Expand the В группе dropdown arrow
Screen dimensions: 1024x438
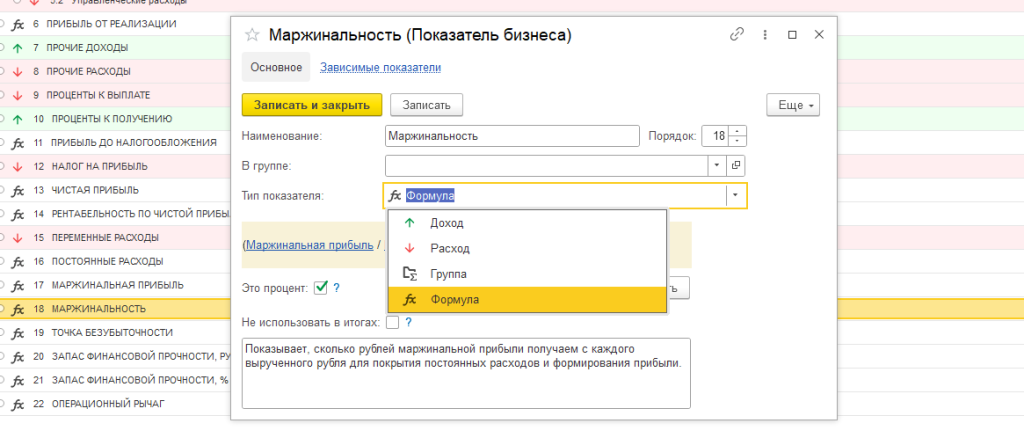717,166
